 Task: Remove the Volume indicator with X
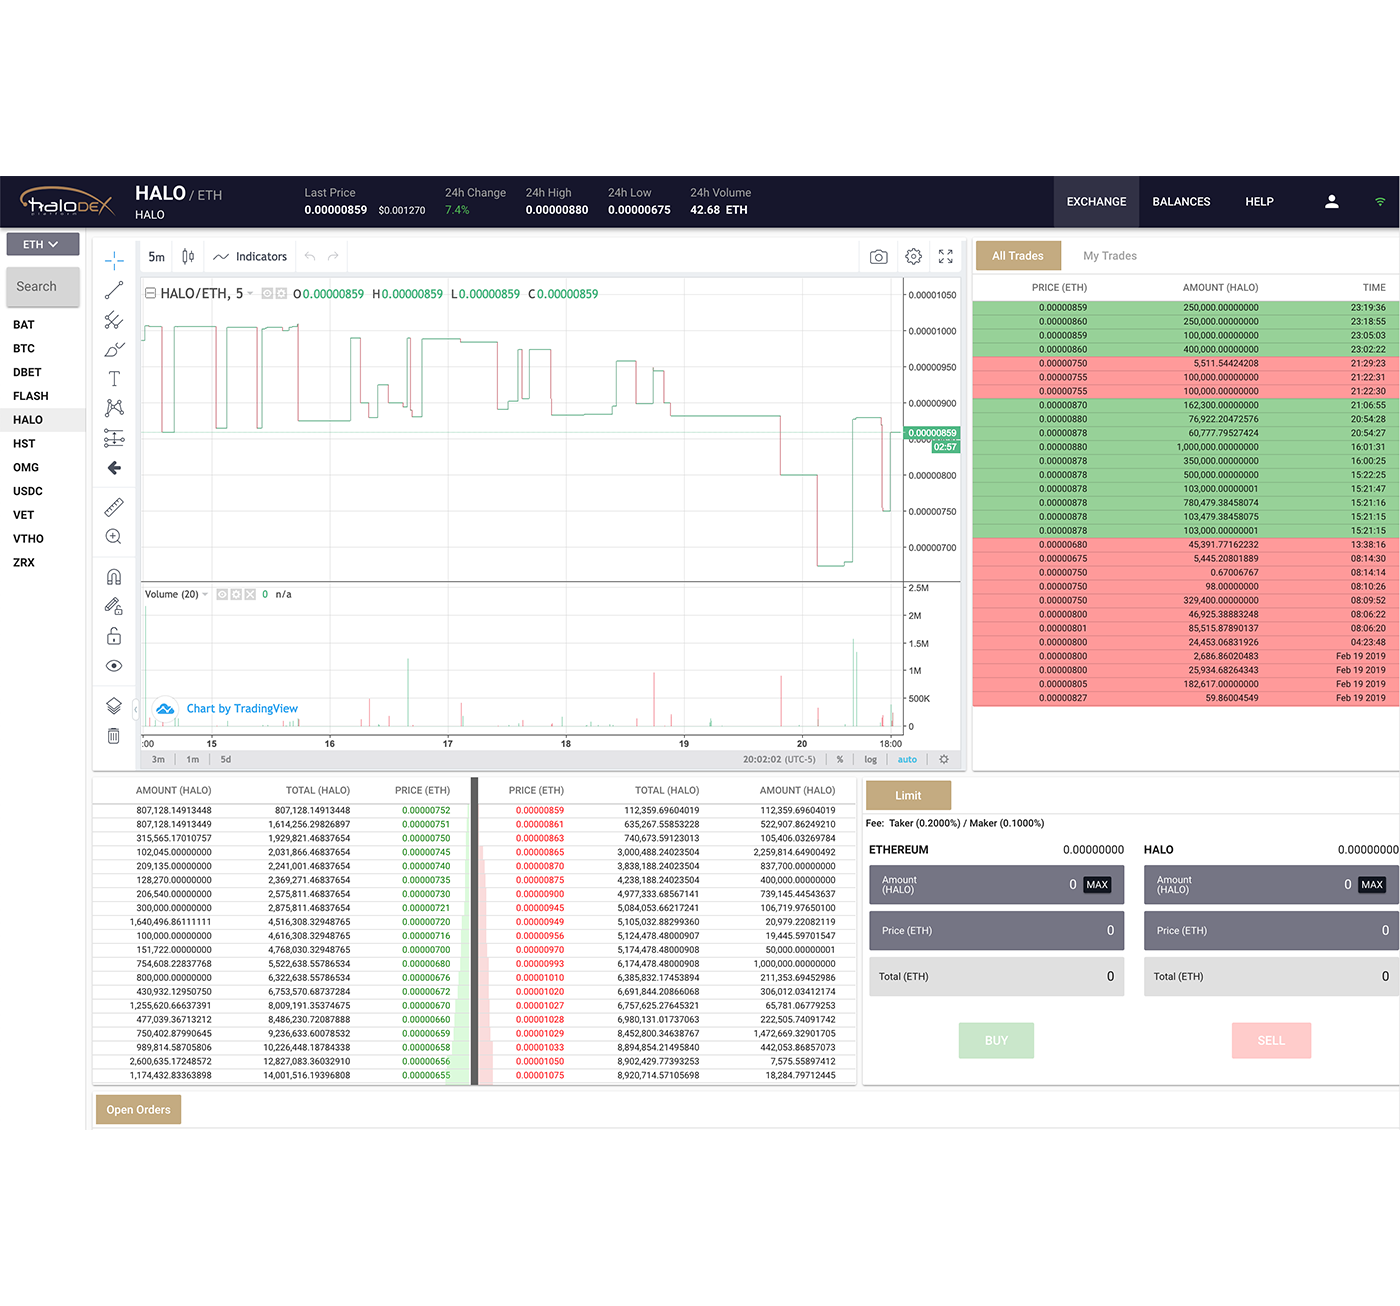pos(250,594)
